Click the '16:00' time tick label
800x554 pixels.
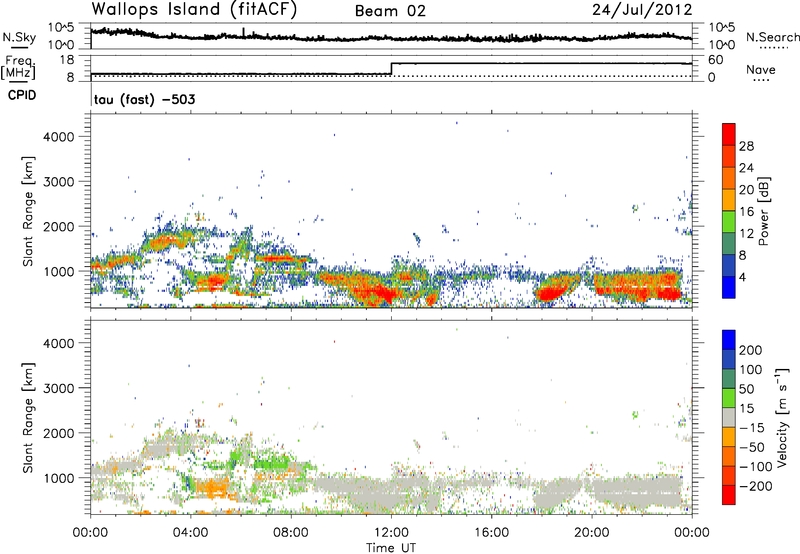pyautogui.click(x=491, y=533)
